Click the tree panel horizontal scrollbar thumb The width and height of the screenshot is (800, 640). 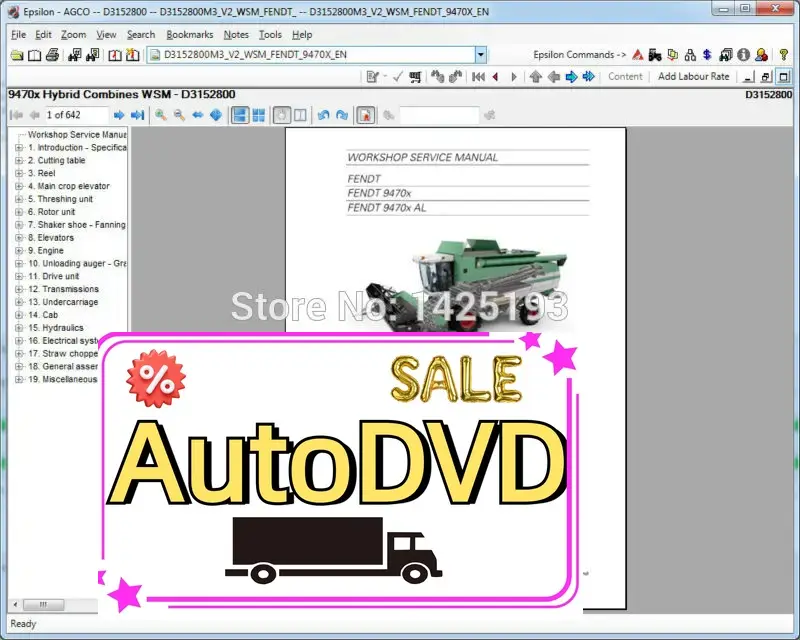coord(44,605)
